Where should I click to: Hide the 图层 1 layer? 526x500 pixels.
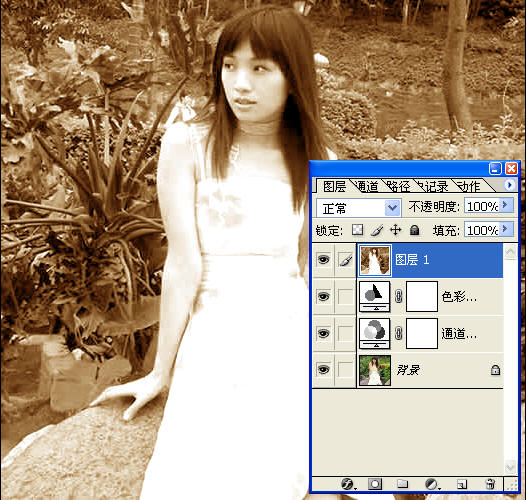(323, 259)
